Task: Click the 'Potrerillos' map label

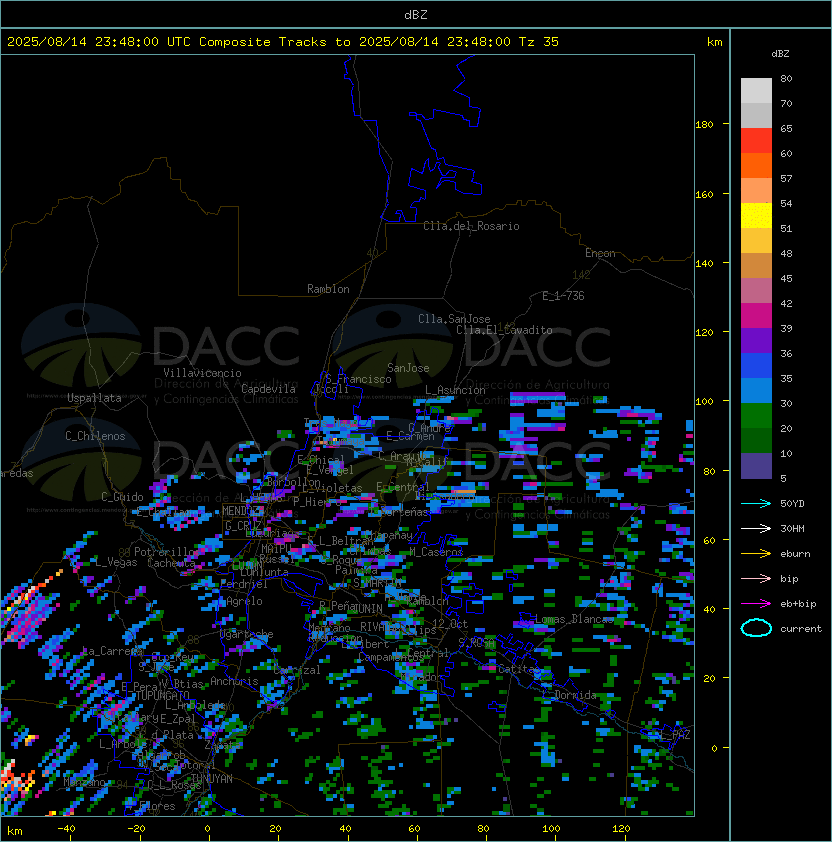Action: [167, 551]
